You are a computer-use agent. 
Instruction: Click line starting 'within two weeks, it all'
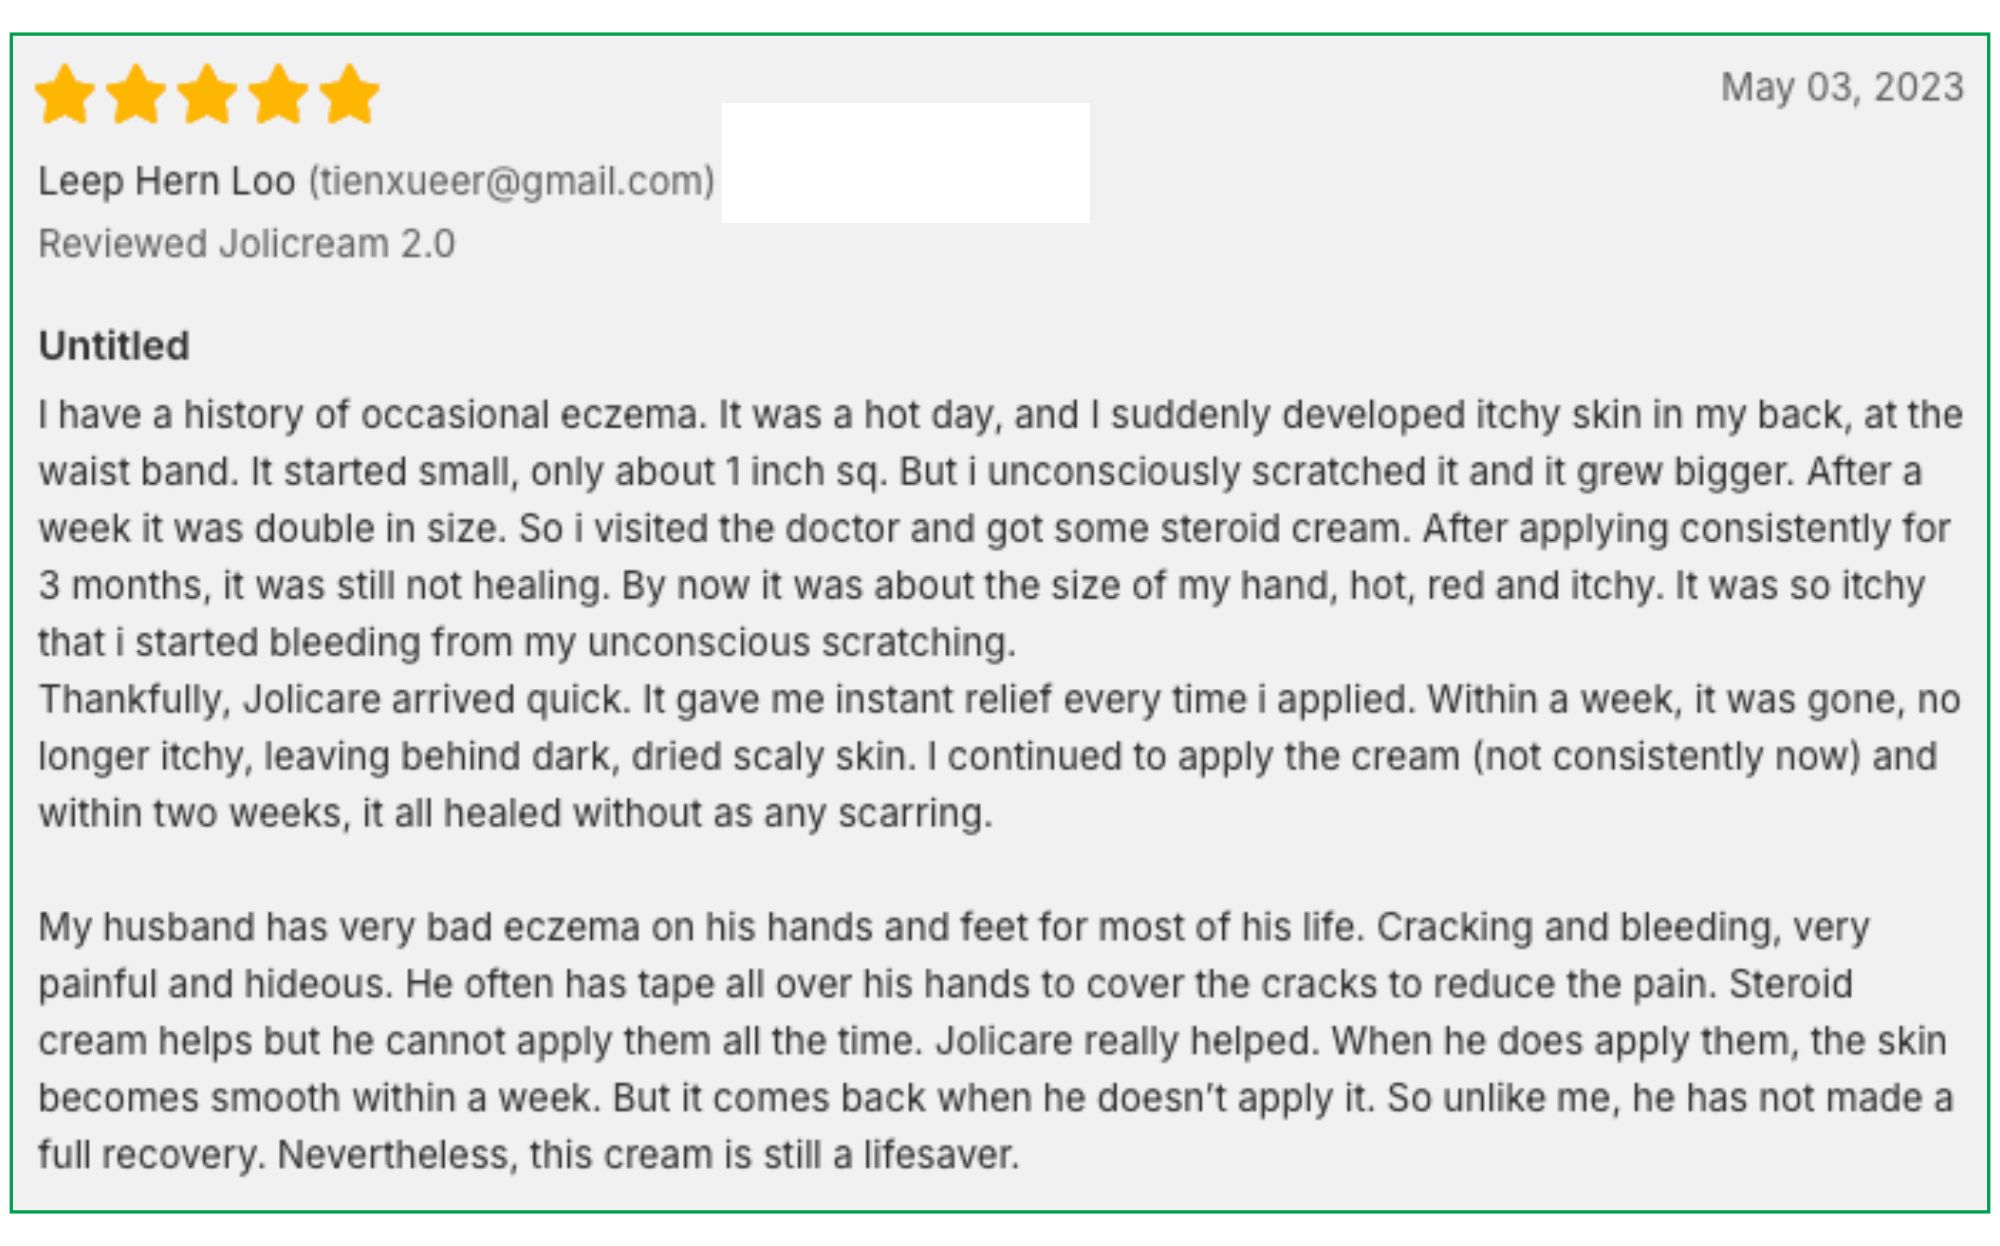tap(516, 814)
